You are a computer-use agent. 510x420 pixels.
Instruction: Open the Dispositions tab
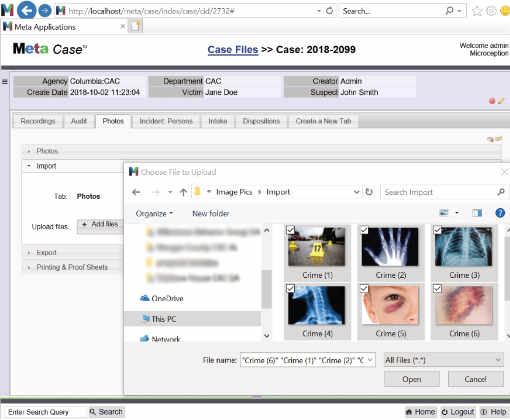click(261, 121)
